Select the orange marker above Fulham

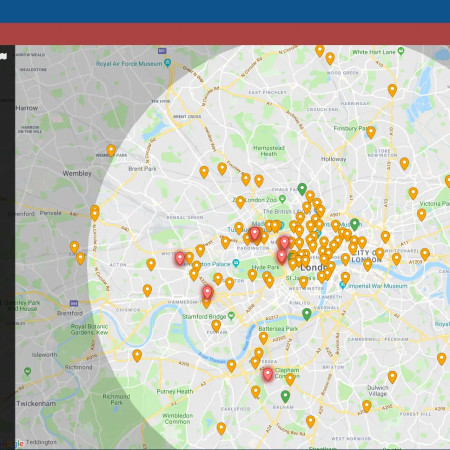(x=216, y=326)
